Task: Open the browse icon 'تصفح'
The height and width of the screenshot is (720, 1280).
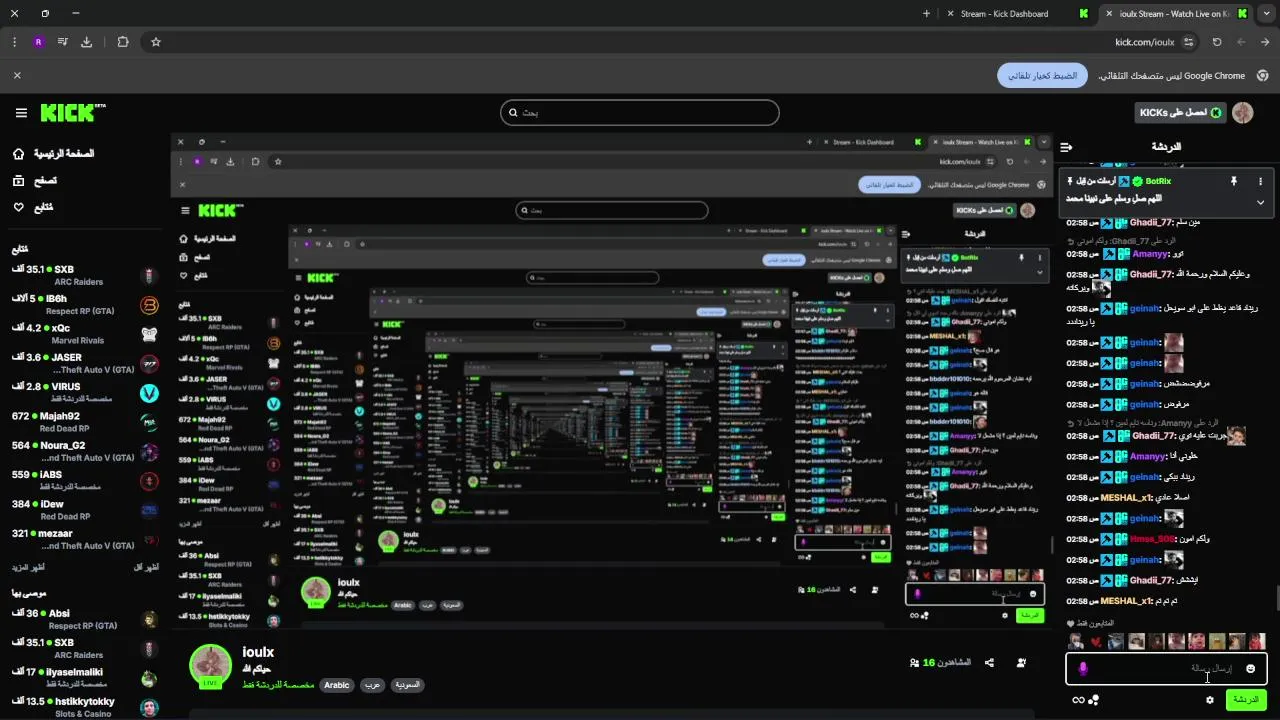Action: point(19,180)
